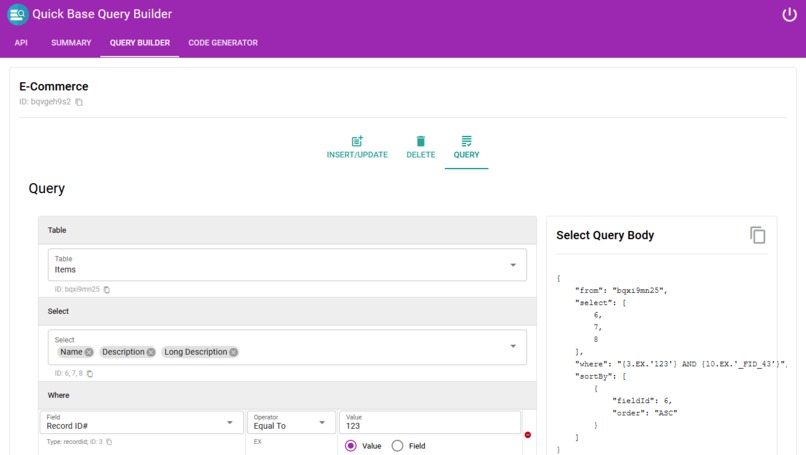
Task: Click the "from": "bqxi9mn25" line
Action: point(621,290)
